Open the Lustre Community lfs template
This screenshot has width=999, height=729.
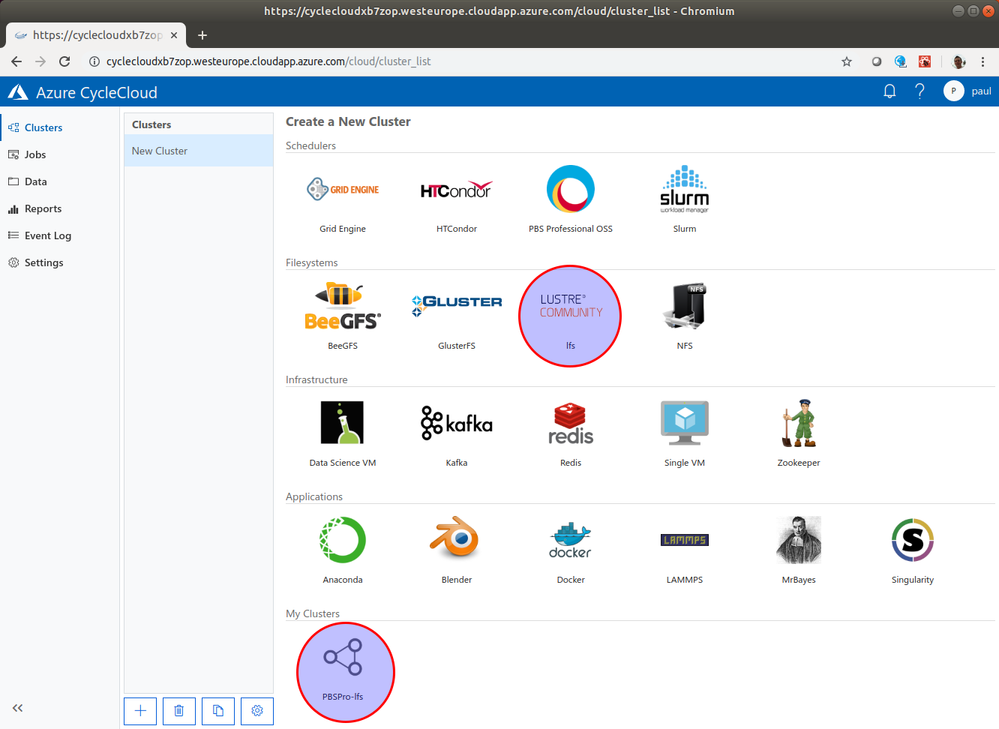[x=570, y=316]
